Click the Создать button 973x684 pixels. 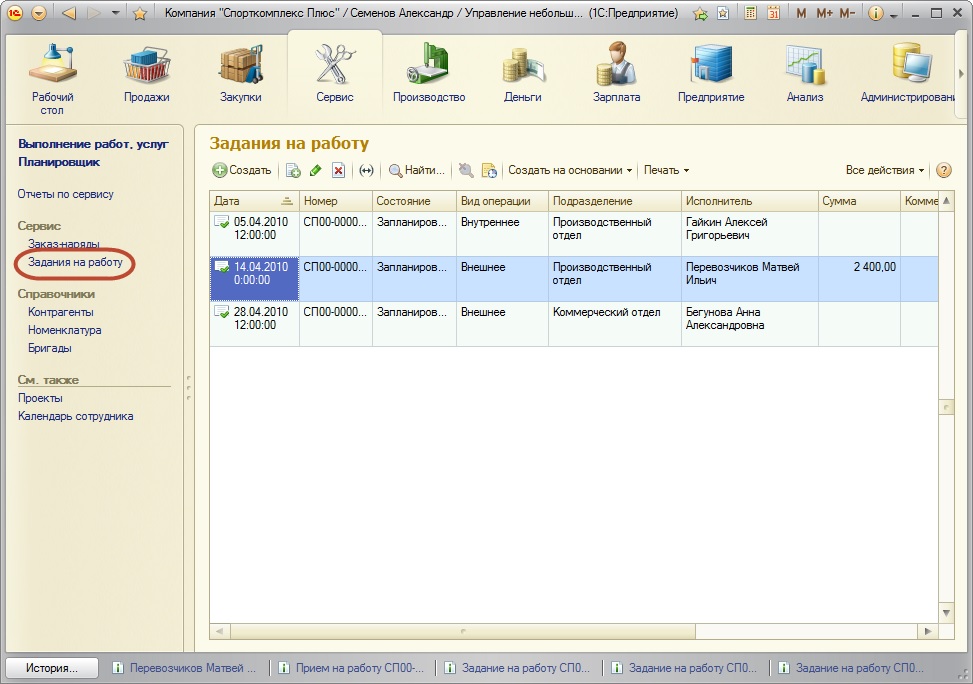tap(242, 171)
